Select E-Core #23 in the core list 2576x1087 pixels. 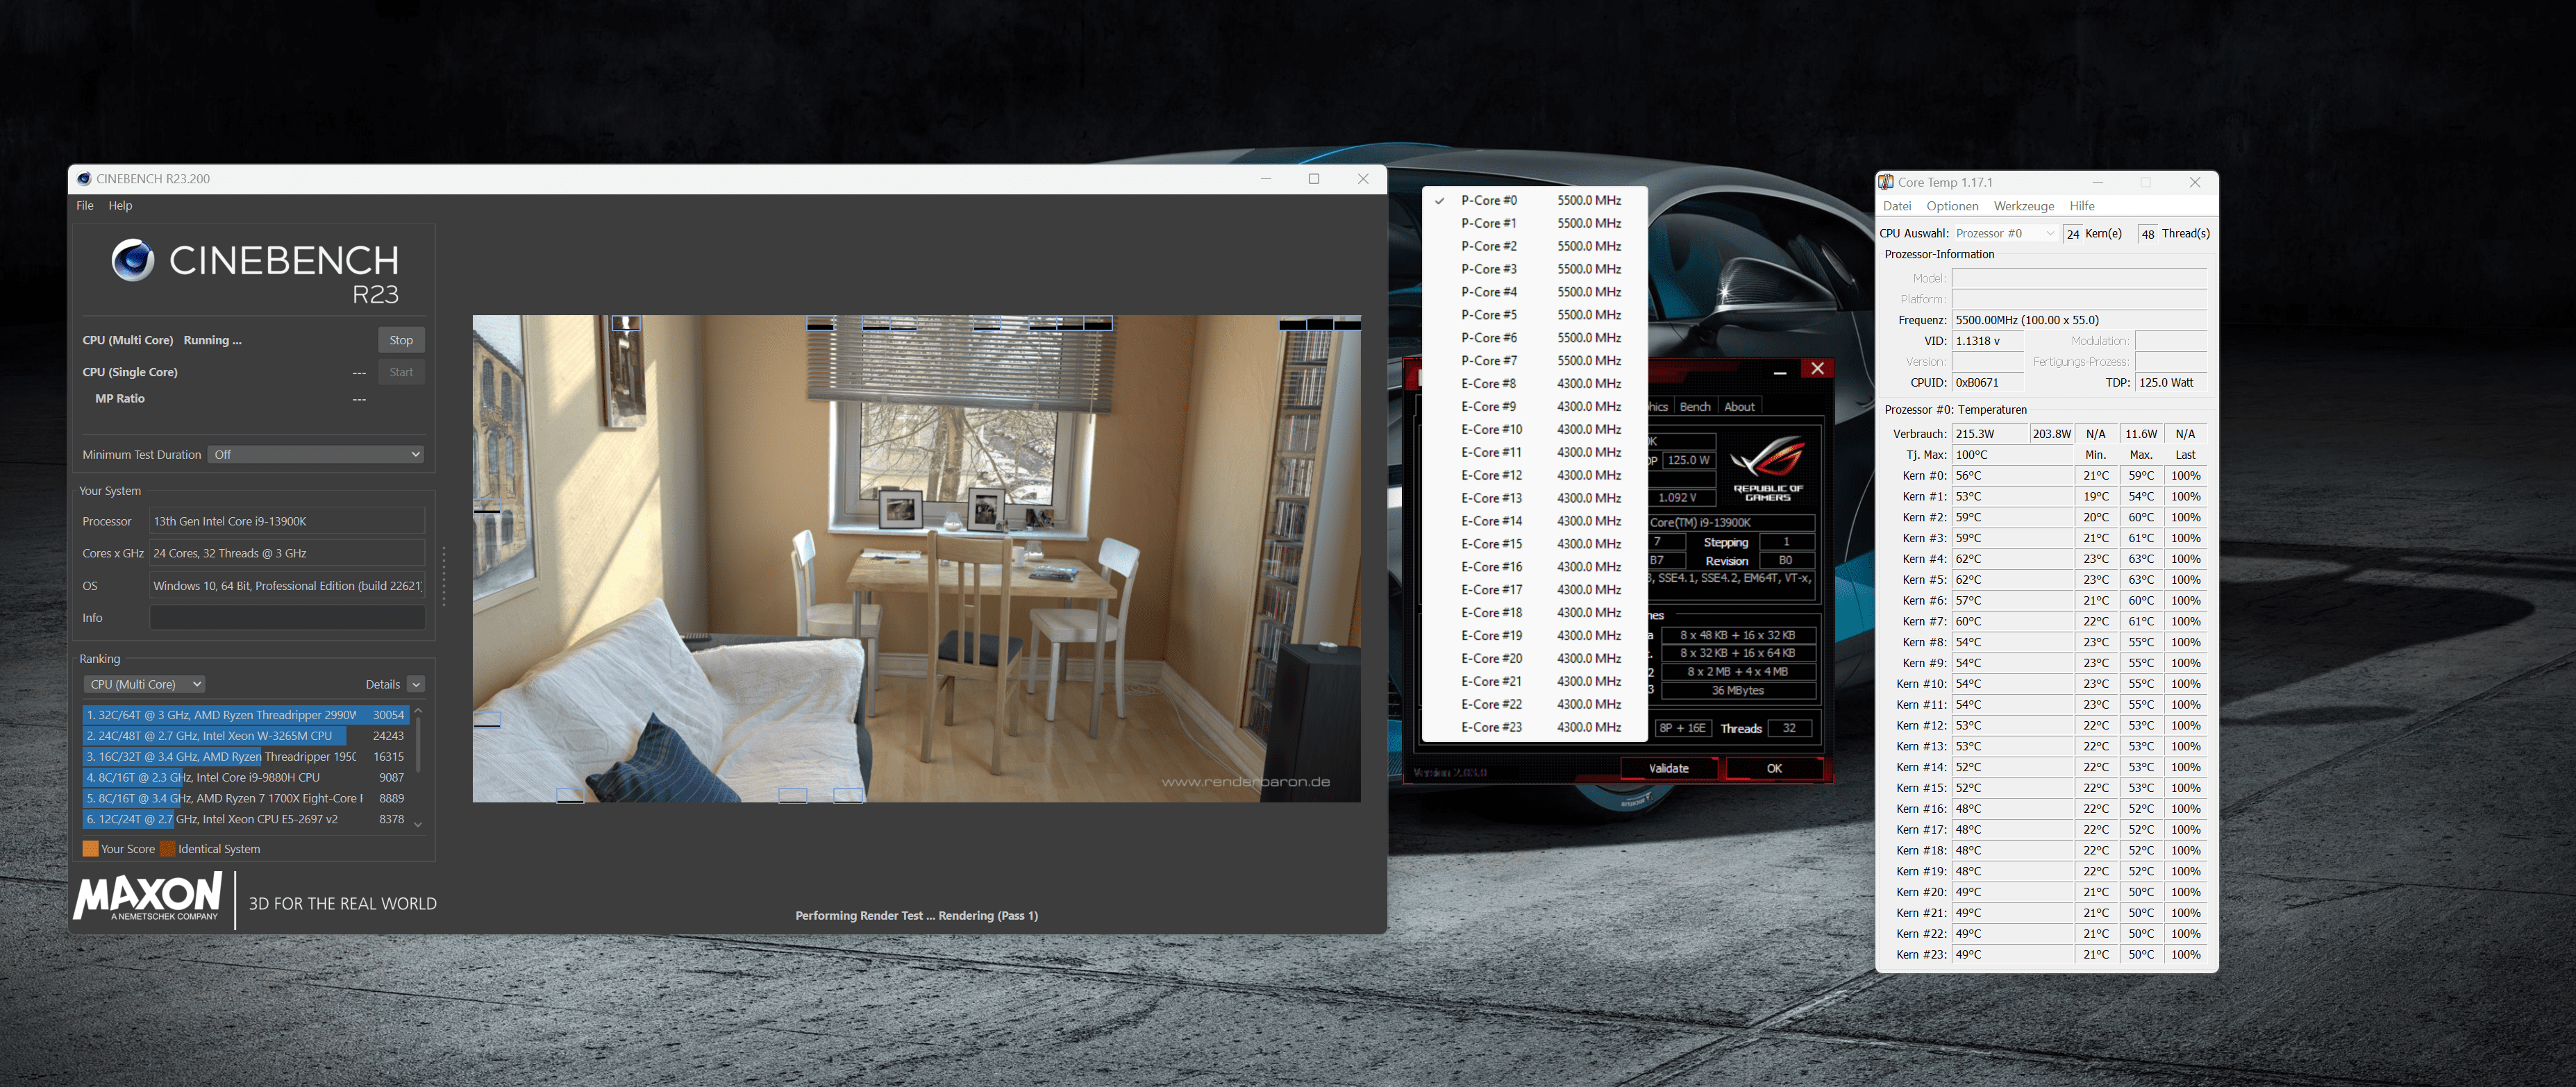[x=1534, y=727]
